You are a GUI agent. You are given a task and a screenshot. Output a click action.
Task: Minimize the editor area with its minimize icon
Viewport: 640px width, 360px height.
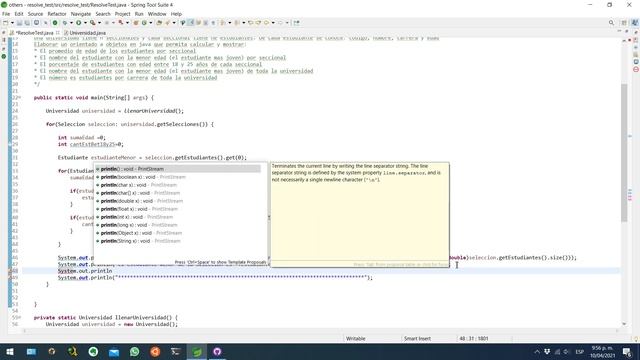(619, 31)
